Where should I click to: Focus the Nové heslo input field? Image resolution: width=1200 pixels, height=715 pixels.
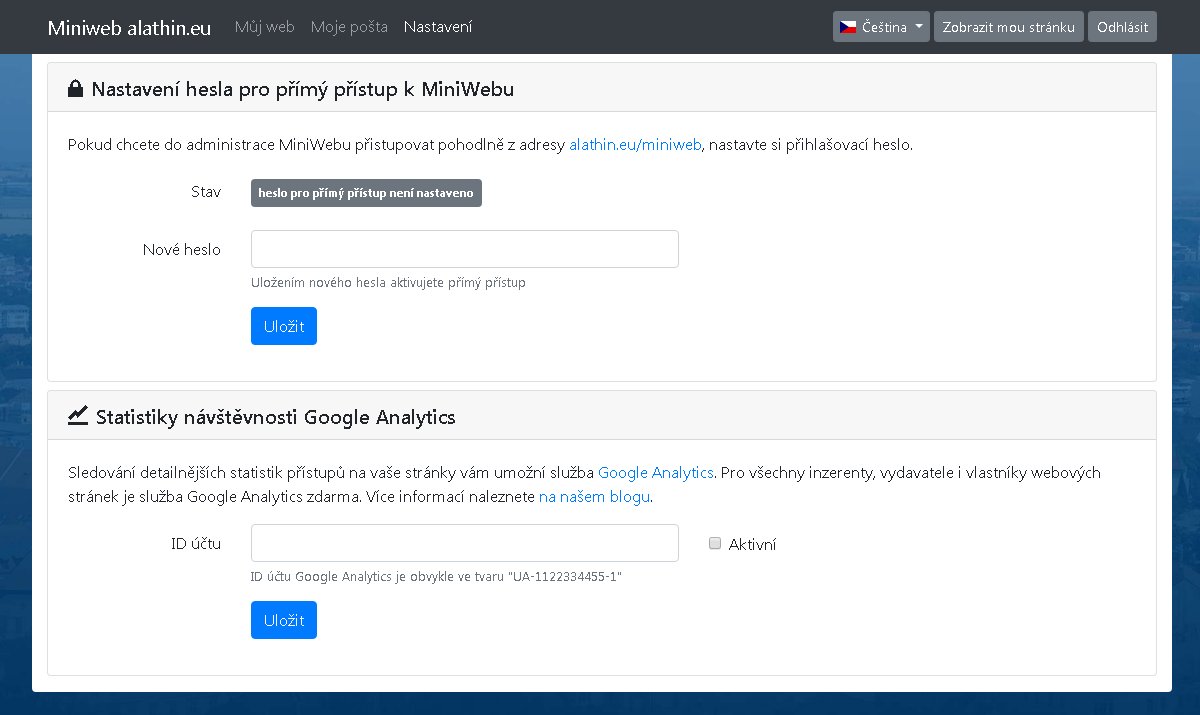[x=465, y=249]
